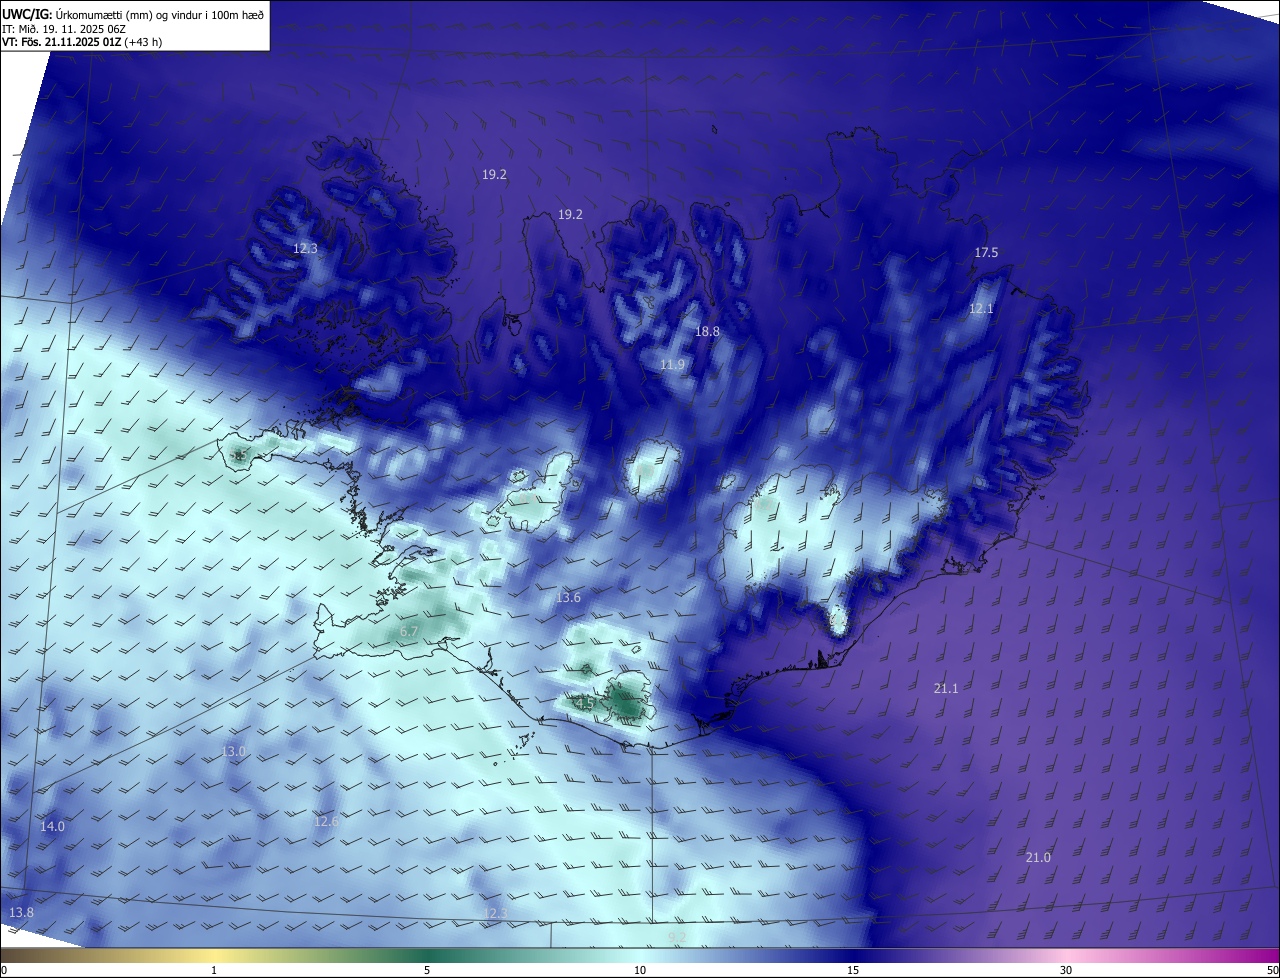Viewport: 1280px width, 978px height.
Task: Click the 13.8 value at the map corner
Action: pyautogui.click(x=21, y=912)
